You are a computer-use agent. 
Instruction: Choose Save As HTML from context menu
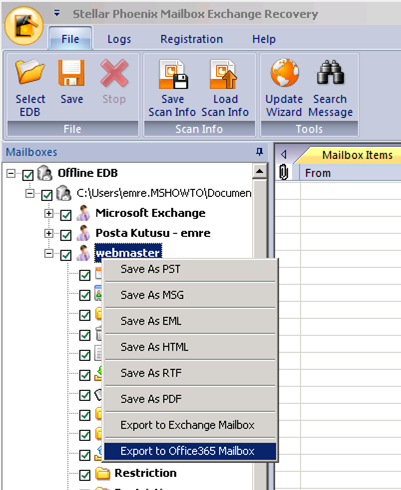[x=190, y=347]
